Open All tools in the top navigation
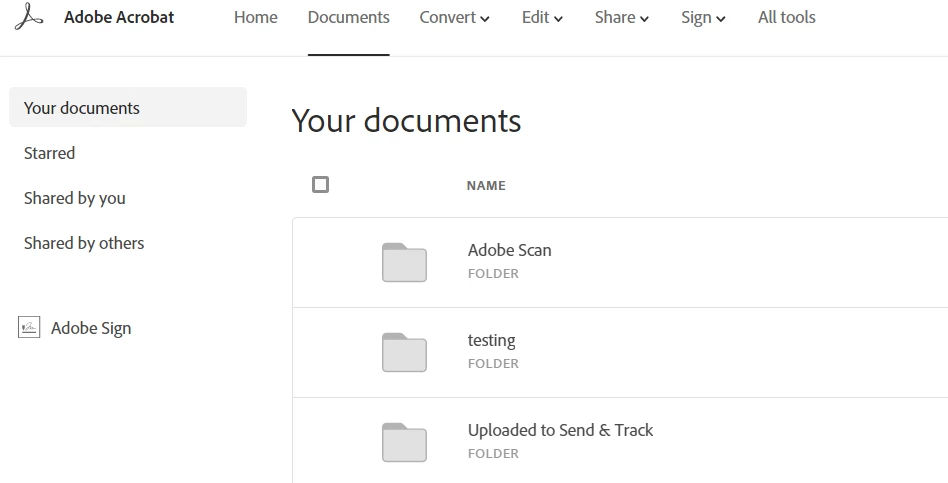 (x=787, y=18)
